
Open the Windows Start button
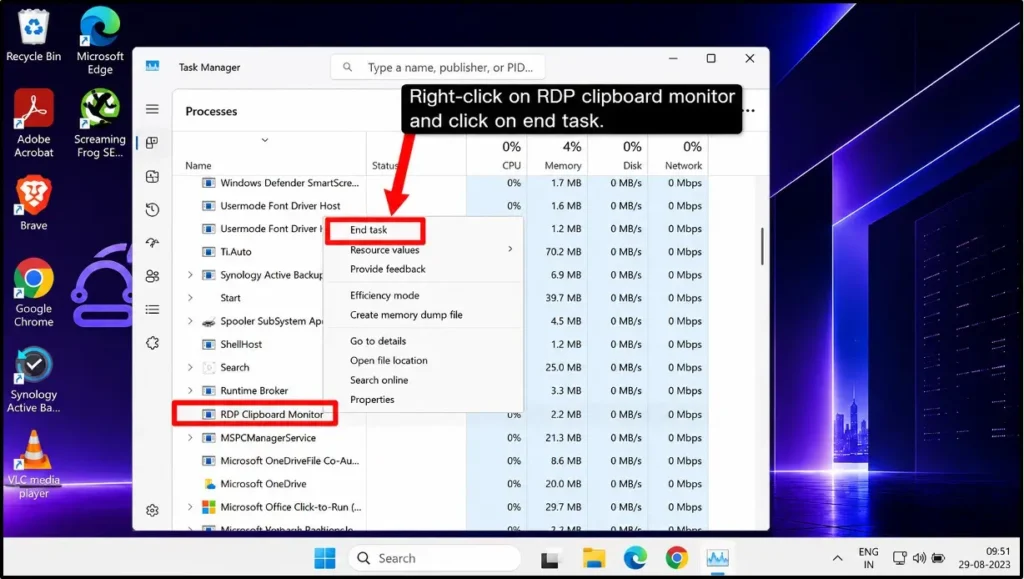[x=325, y=558]
